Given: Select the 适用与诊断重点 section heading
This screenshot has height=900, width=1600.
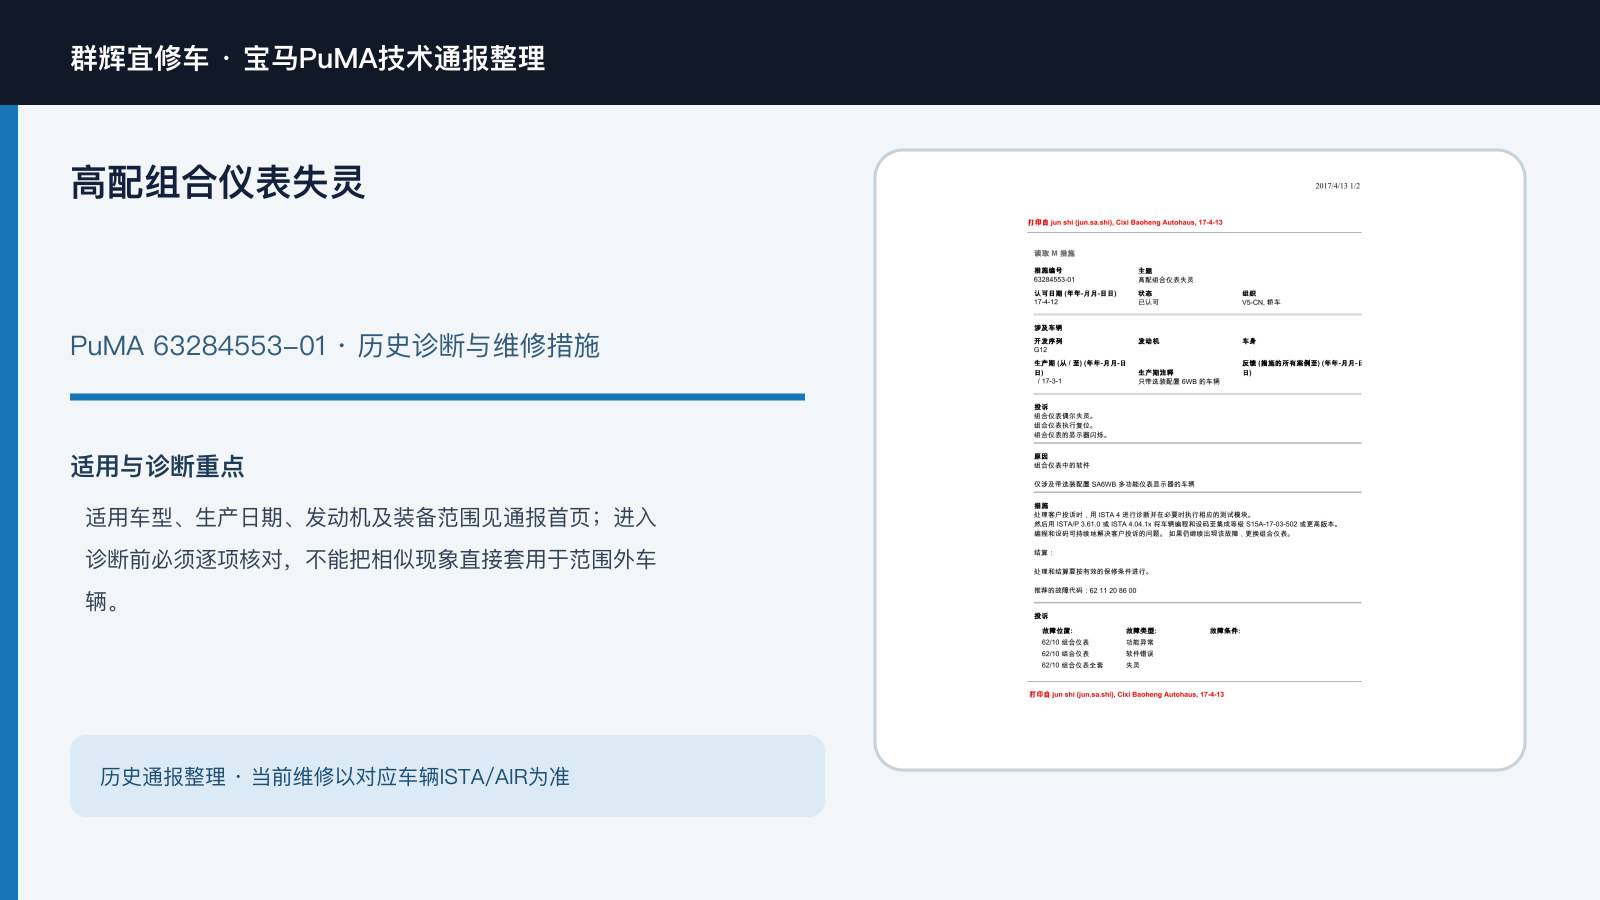Looking at the screenshot, I should tap(157, 467).
